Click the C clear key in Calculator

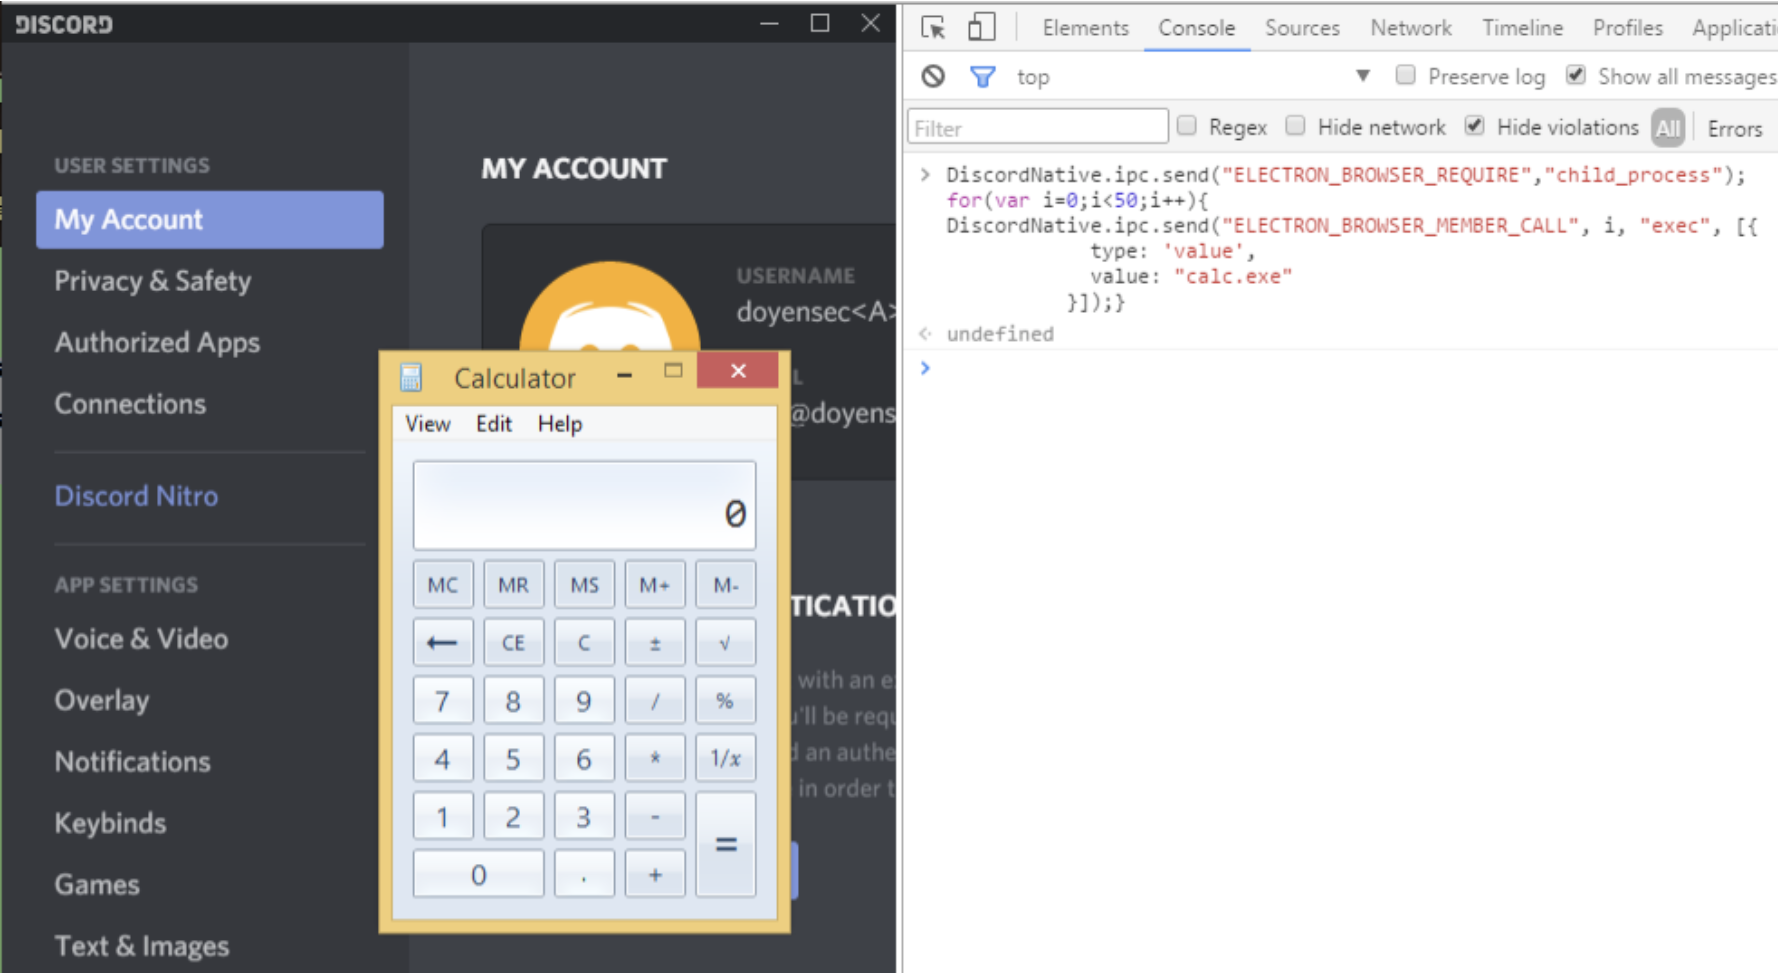point(584,643)
